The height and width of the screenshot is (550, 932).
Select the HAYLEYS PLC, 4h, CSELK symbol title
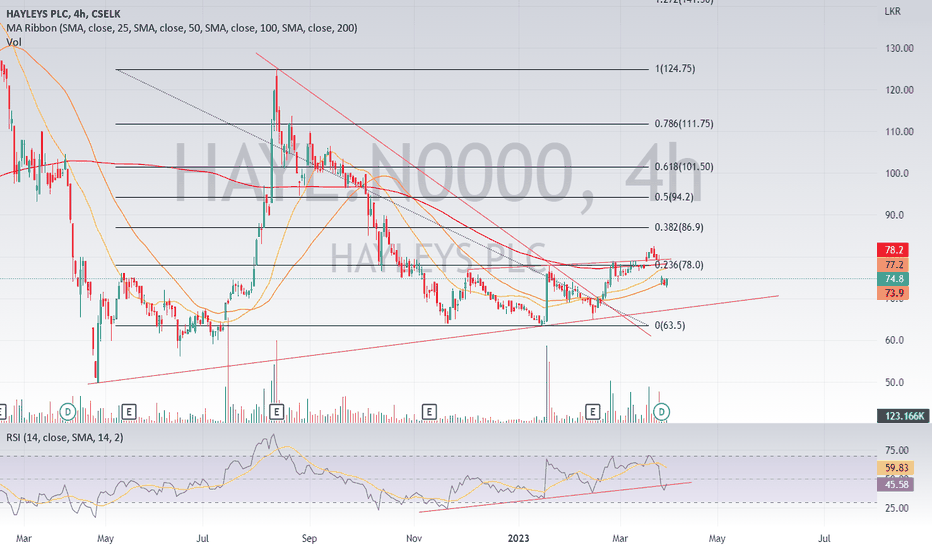click(63, 14)
